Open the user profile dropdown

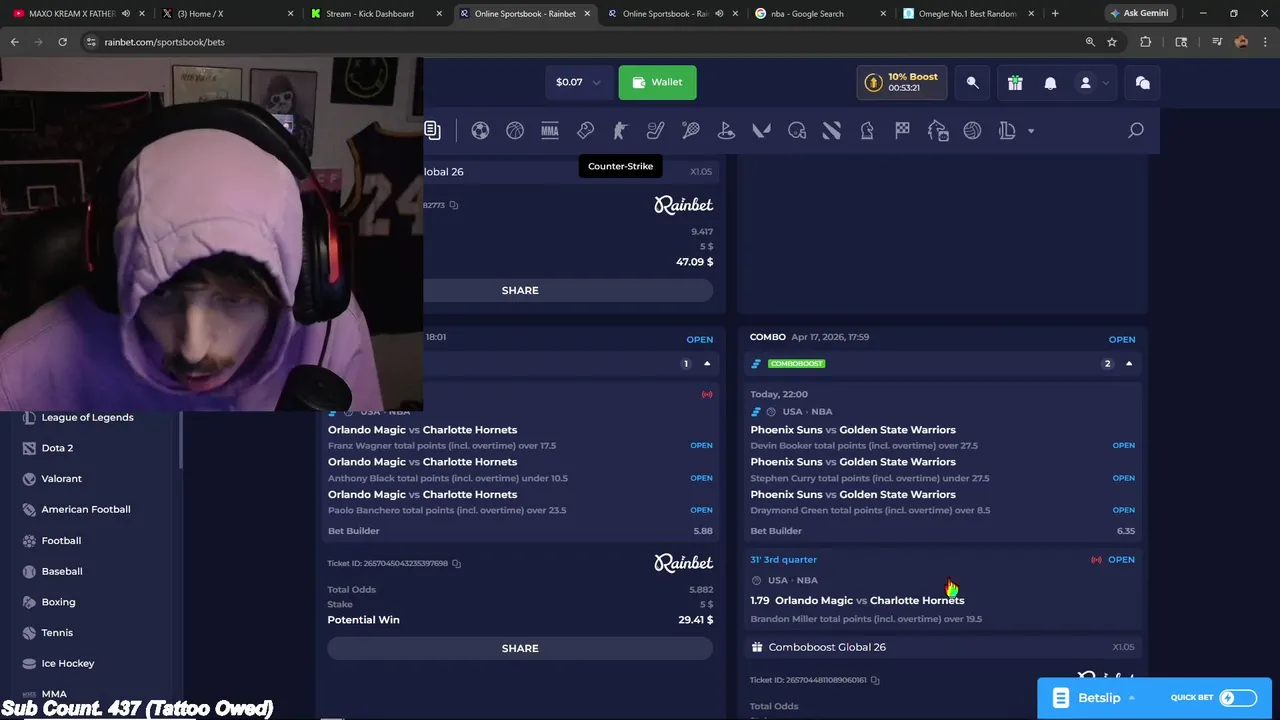[x=1093, y=83]
